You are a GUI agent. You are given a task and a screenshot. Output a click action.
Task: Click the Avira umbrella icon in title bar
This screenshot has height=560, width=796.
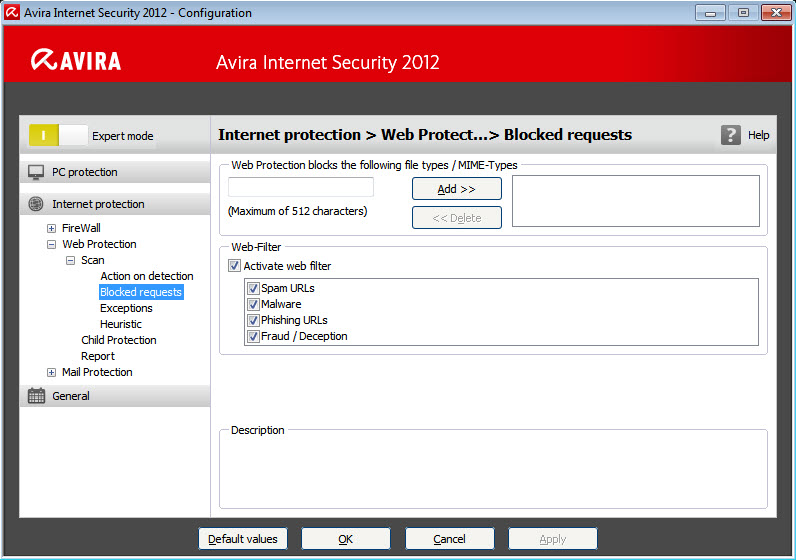click(12, 12)
